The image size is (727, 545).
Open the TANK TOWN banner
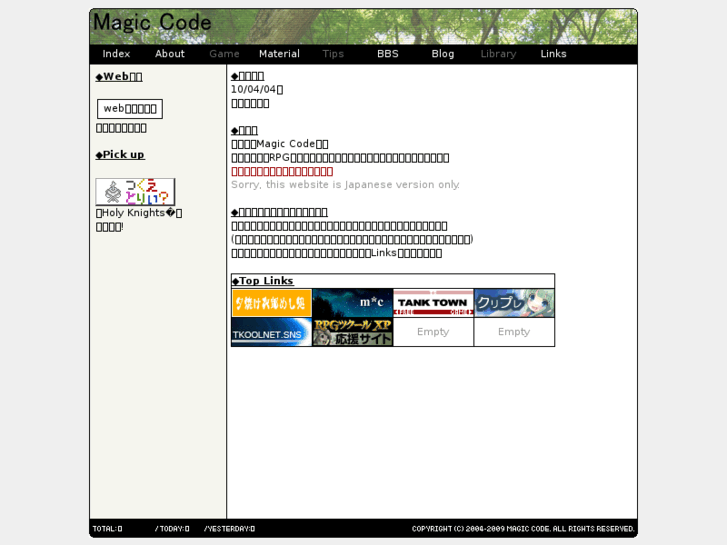433,303
